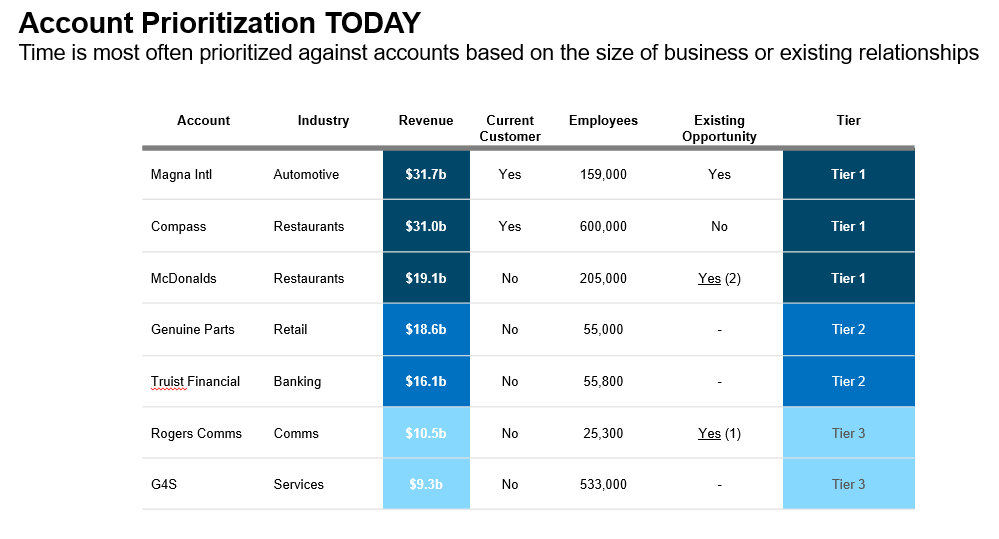Select the Existing Opportunity column header

pos(719,128)
